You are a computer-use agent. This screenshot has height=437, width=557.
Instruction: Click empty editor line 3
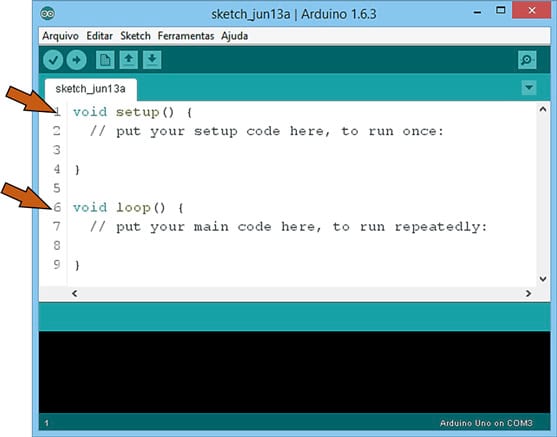tap(301, 150)
